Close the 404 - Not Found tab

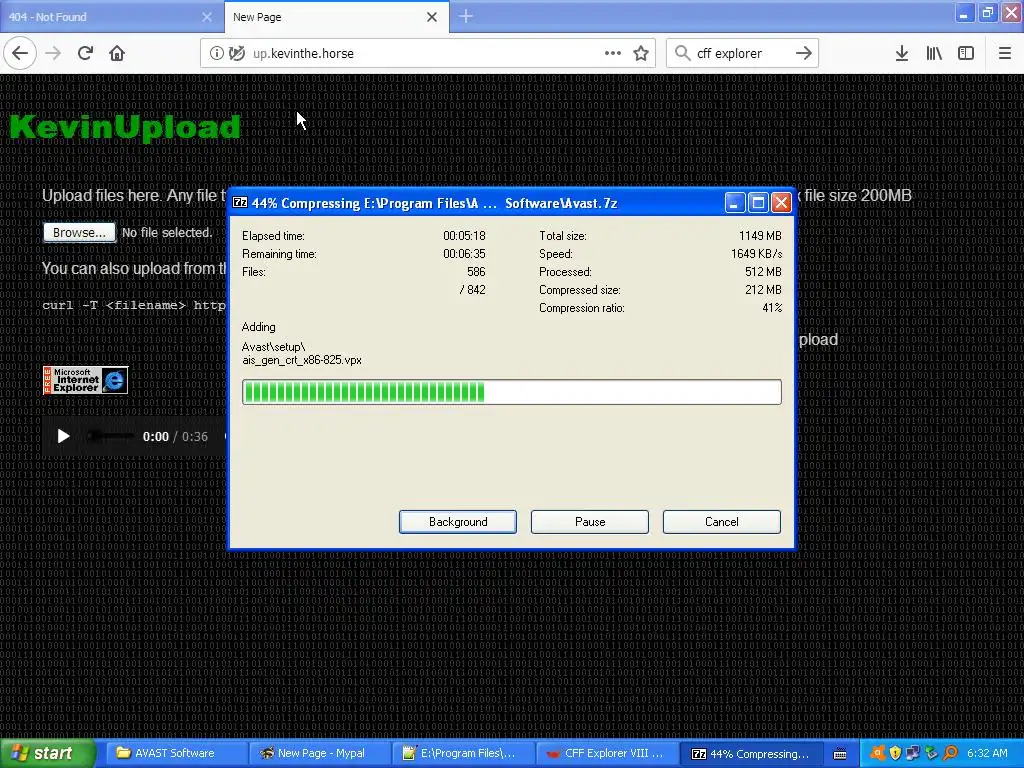click(x=206, y=17)
